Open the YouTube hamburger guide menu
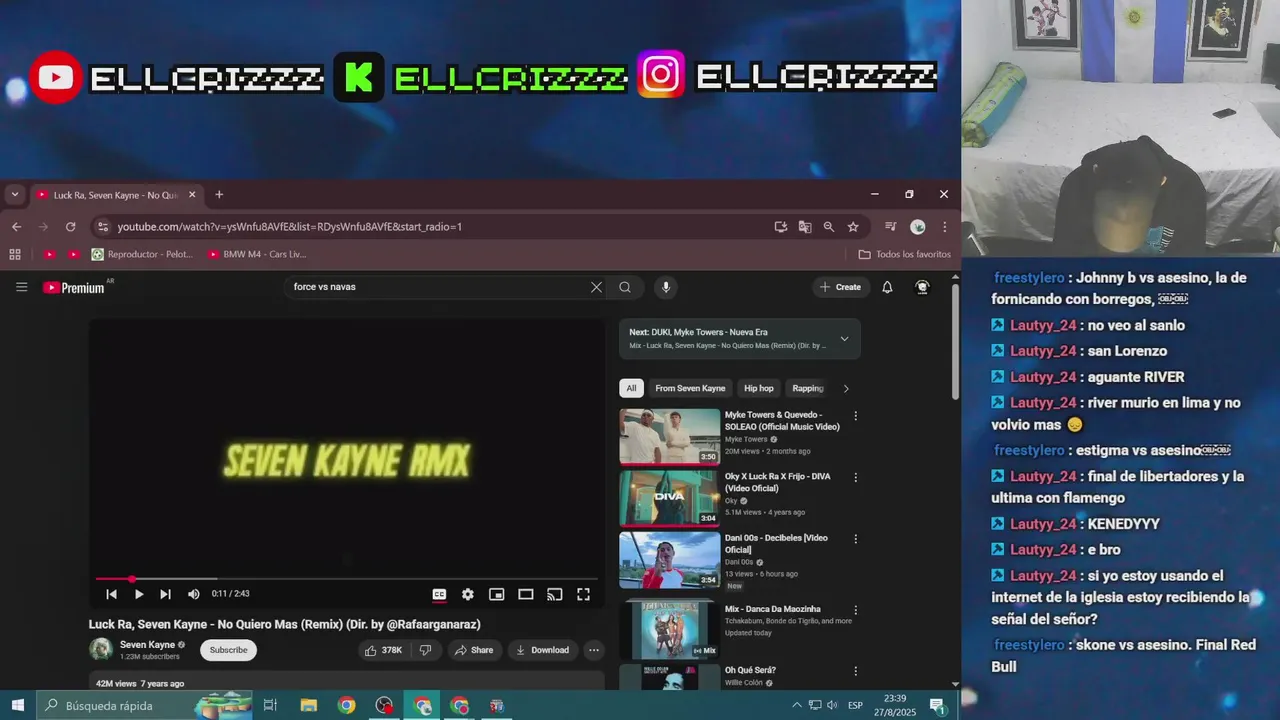The width and height of the screenshot is (1280, 720). [21, 287]
